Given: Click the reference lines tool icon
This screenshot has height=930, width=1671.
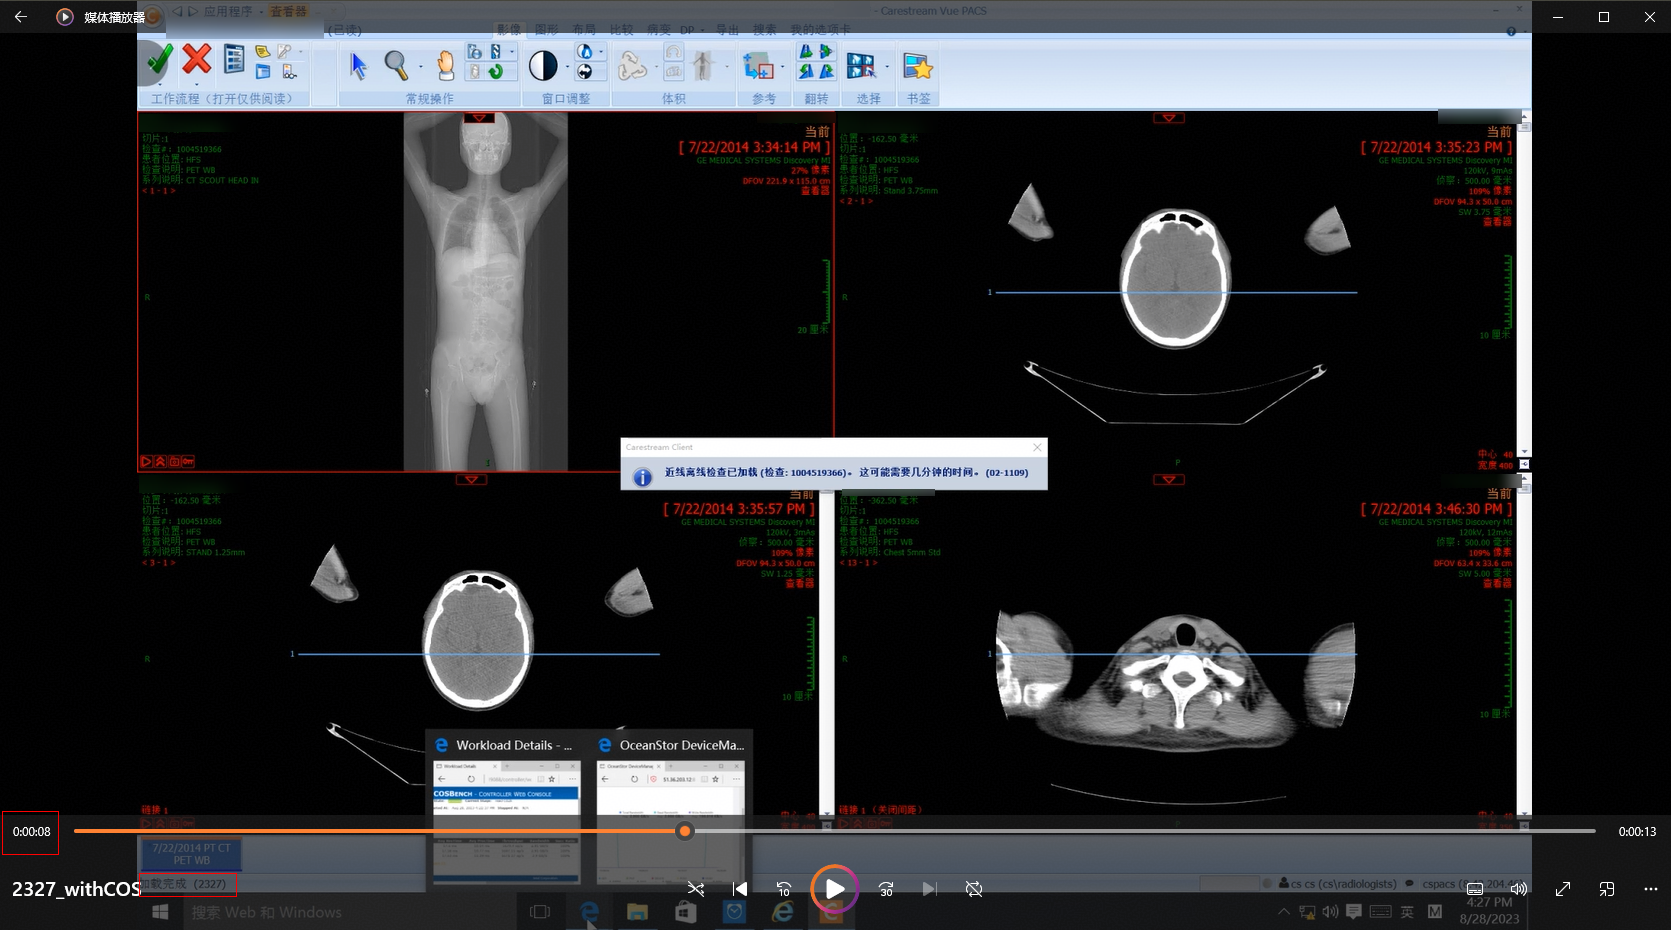Looking at the screenshot, I should (x=759, y=67).
